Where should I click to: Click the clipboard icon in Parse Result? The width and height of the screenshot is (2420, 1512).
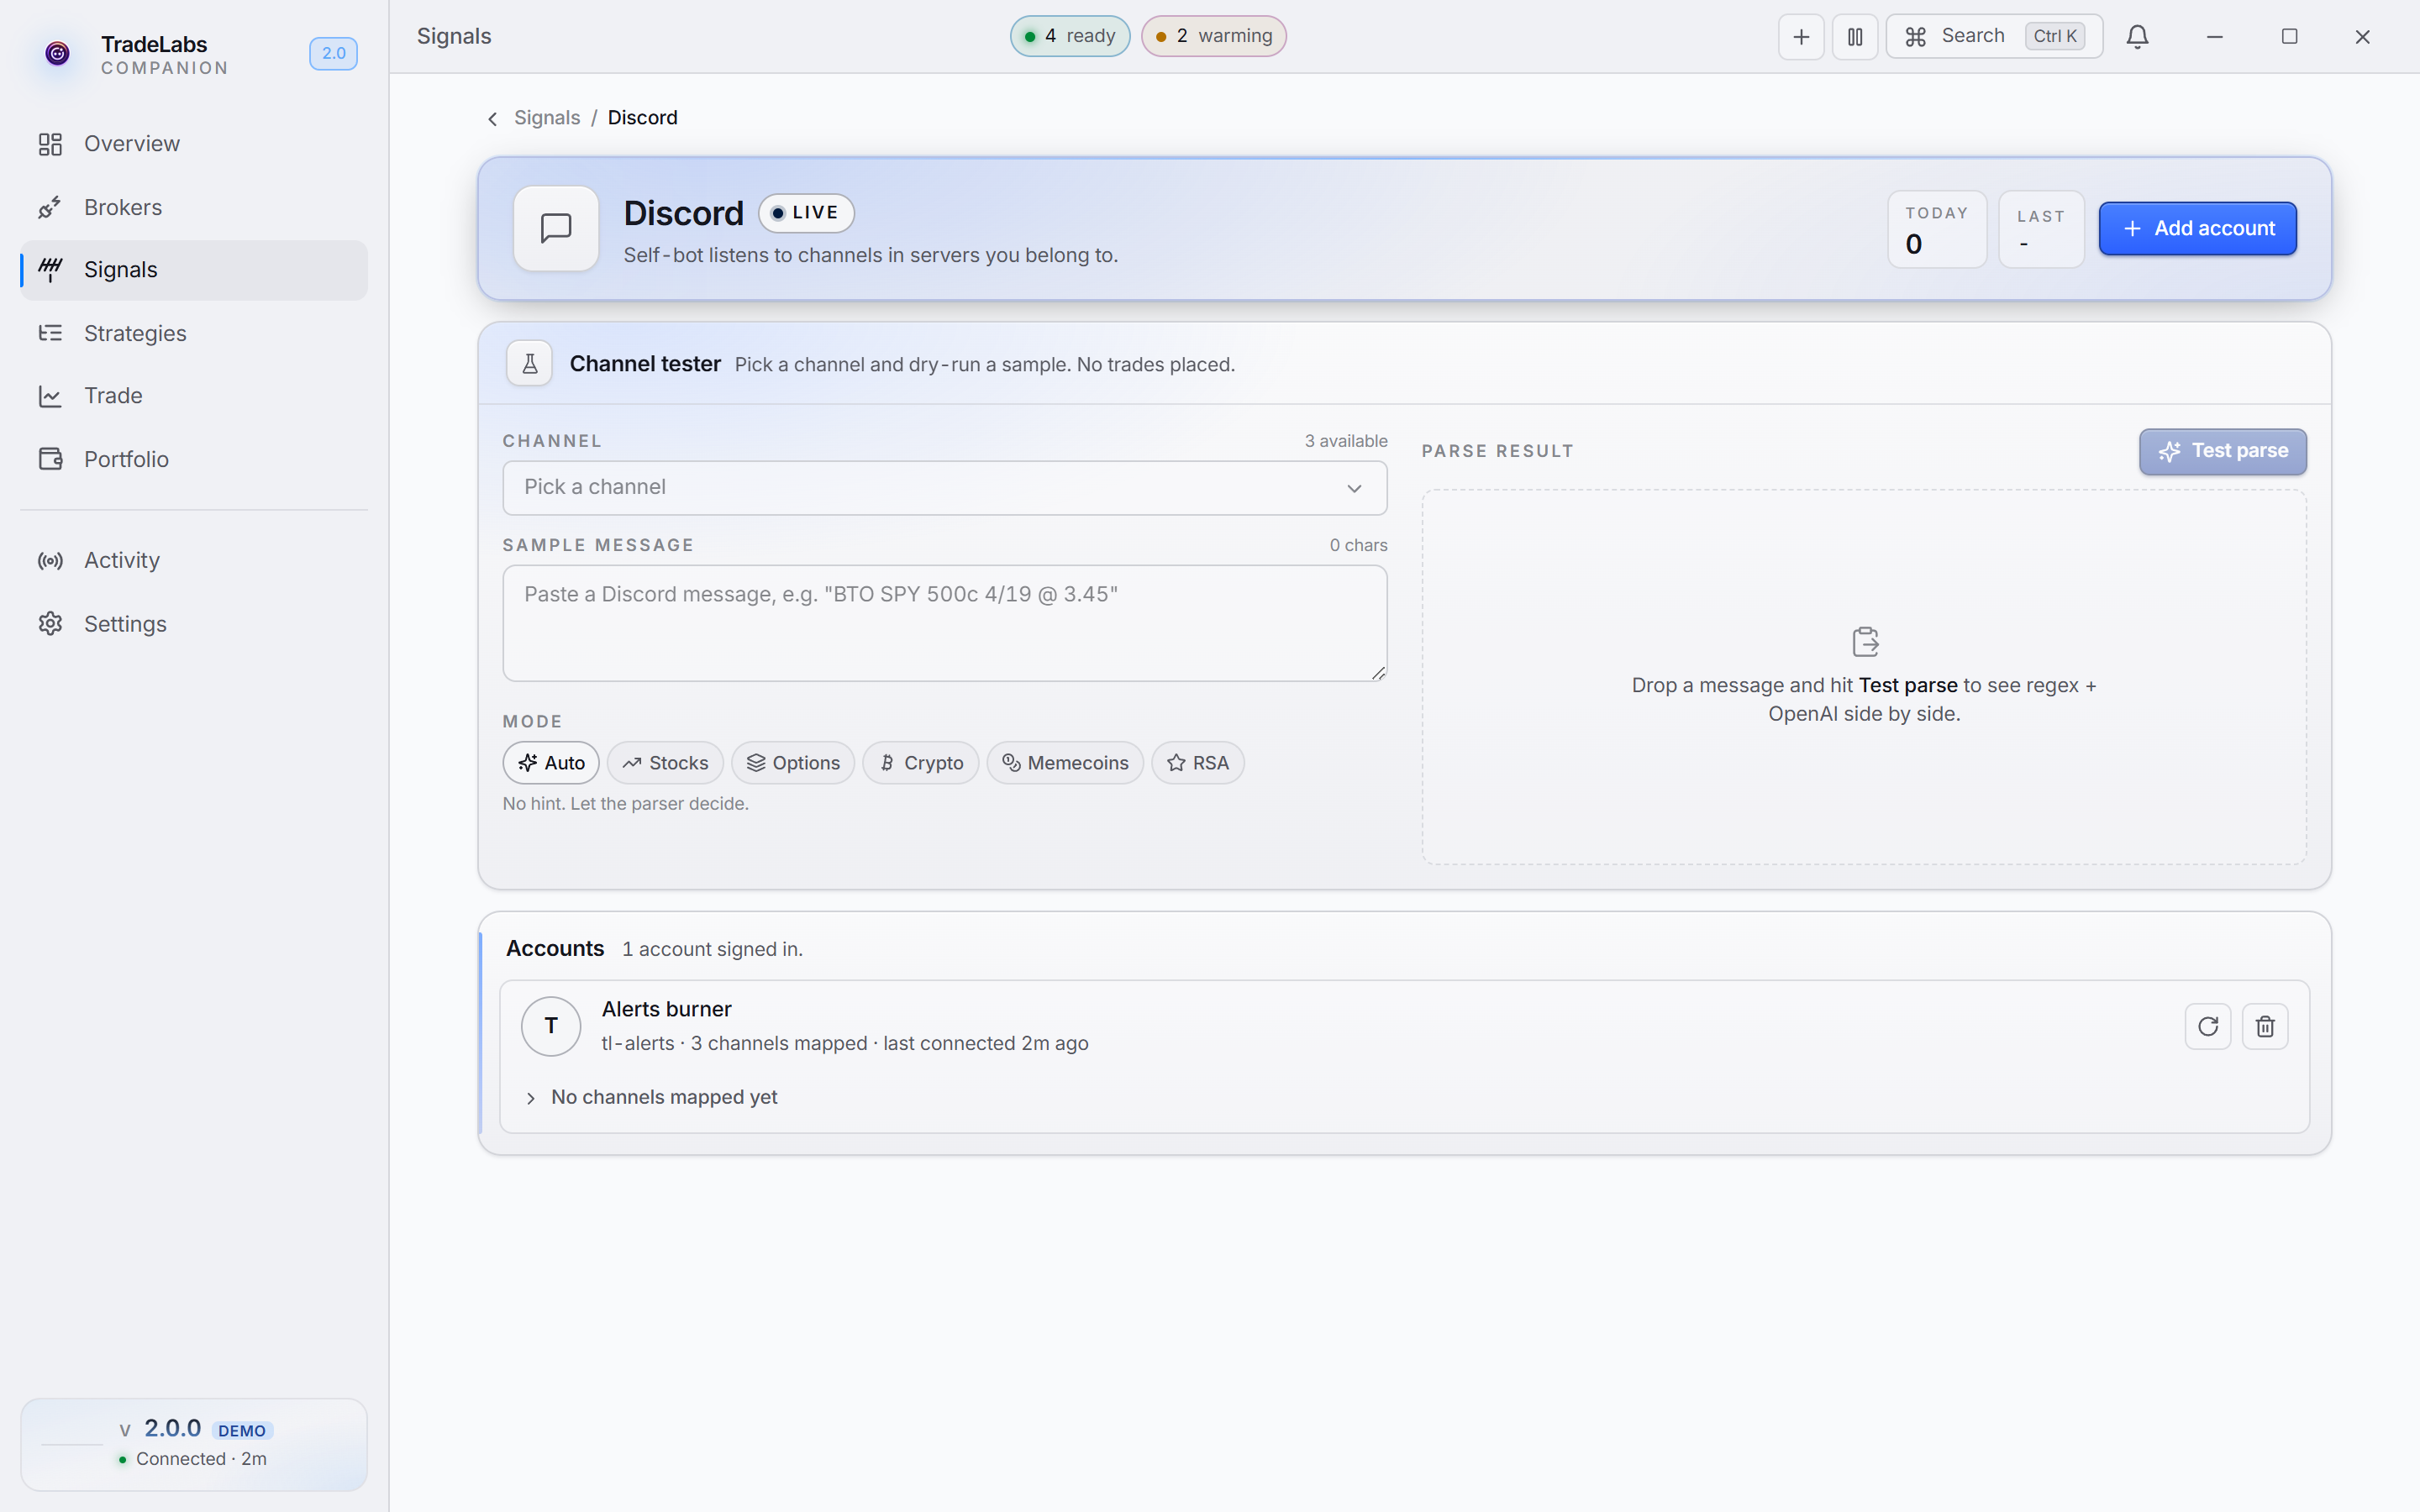click(1865, 642)
